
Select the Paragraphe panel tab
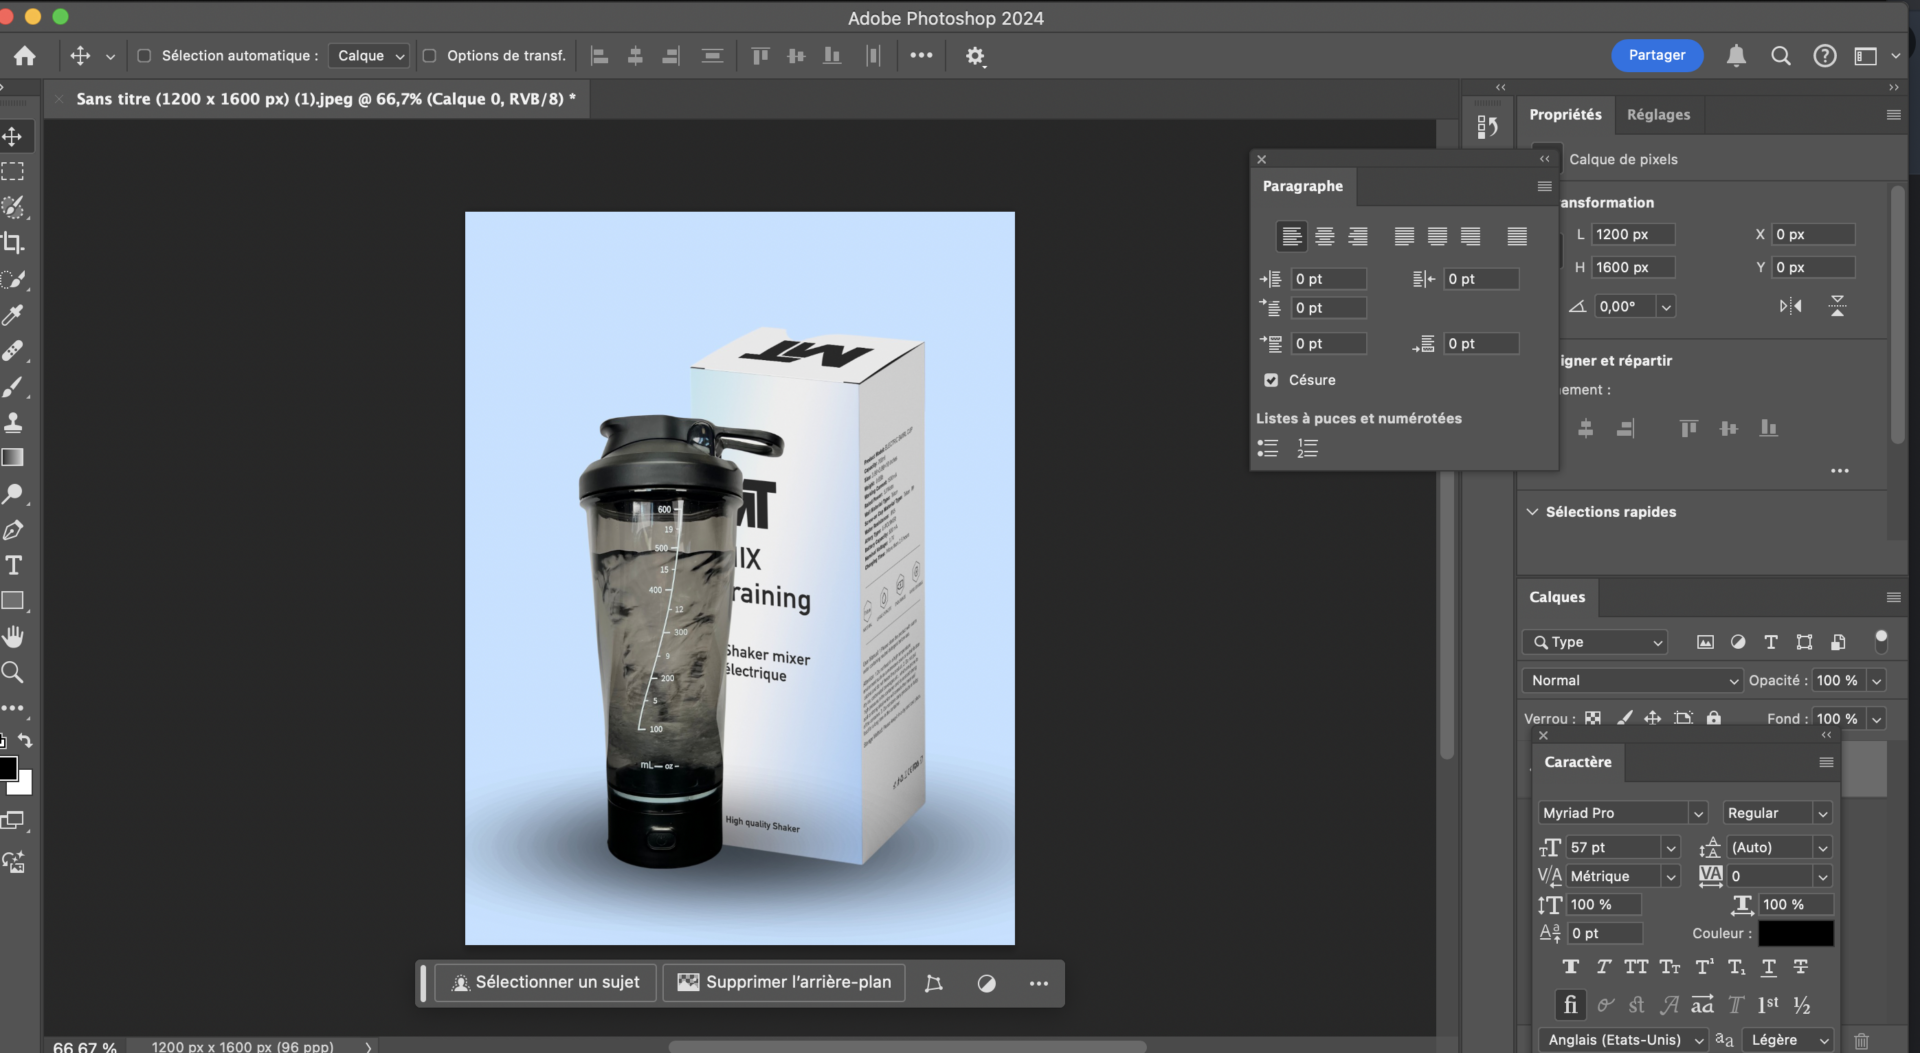click(1302, 186)
